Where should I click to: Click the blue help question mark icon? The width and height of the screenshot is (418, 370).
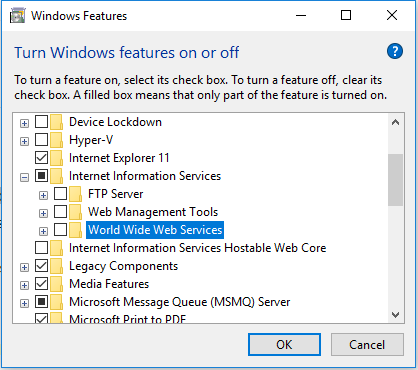tap(395, 52)
